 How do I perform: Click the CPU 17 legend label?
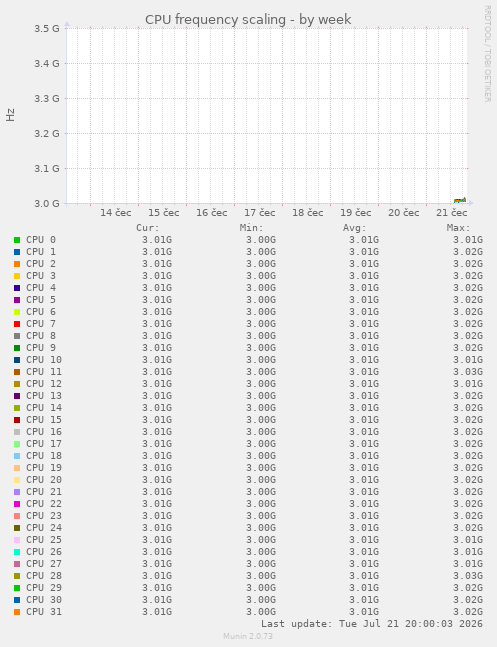click(x=44, y=444)
